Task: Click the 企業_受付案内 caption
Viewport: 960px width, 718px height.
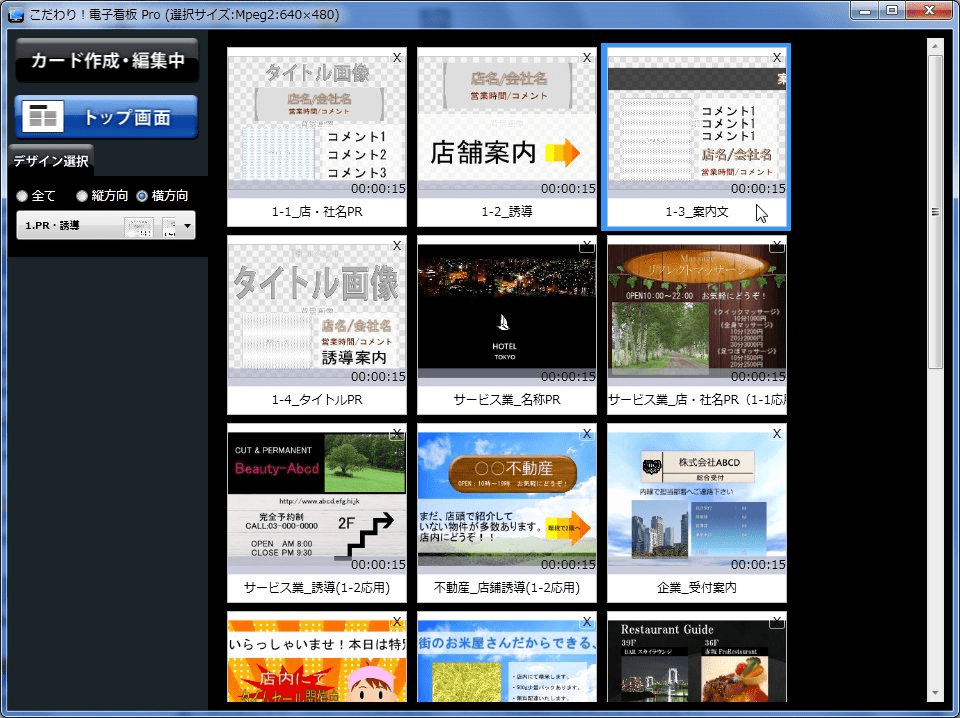Action: pos(696,588)
